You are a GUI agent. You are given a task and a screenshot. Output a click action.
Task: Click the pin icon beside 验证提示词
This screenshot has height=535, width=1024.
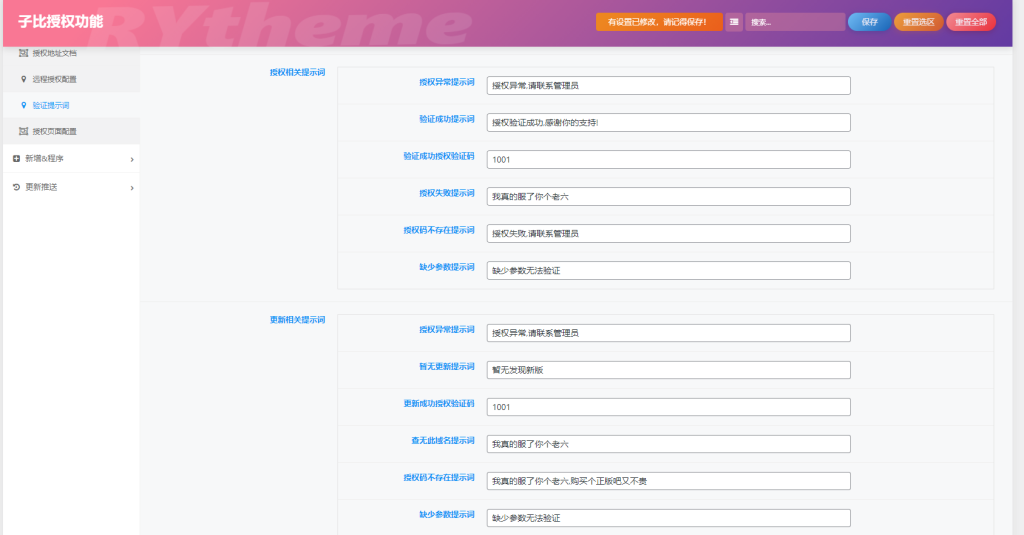pyautogui.click(x=24, y=105)
